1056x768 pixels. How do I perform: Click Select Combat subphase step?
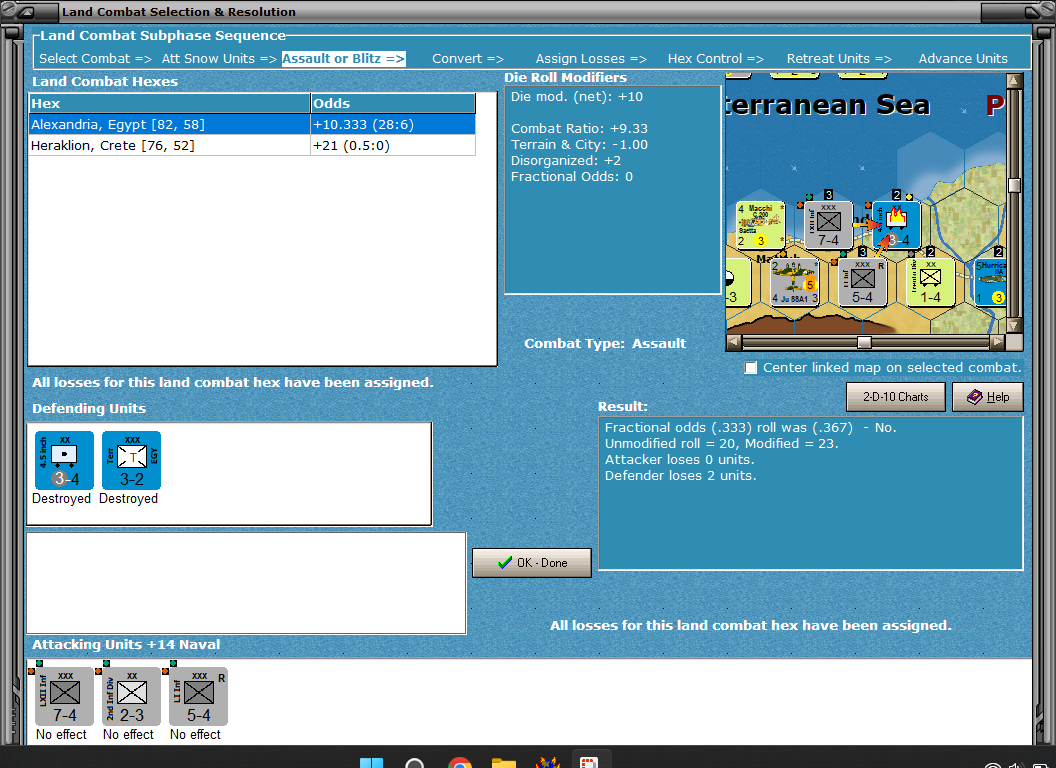coord(95,59)
